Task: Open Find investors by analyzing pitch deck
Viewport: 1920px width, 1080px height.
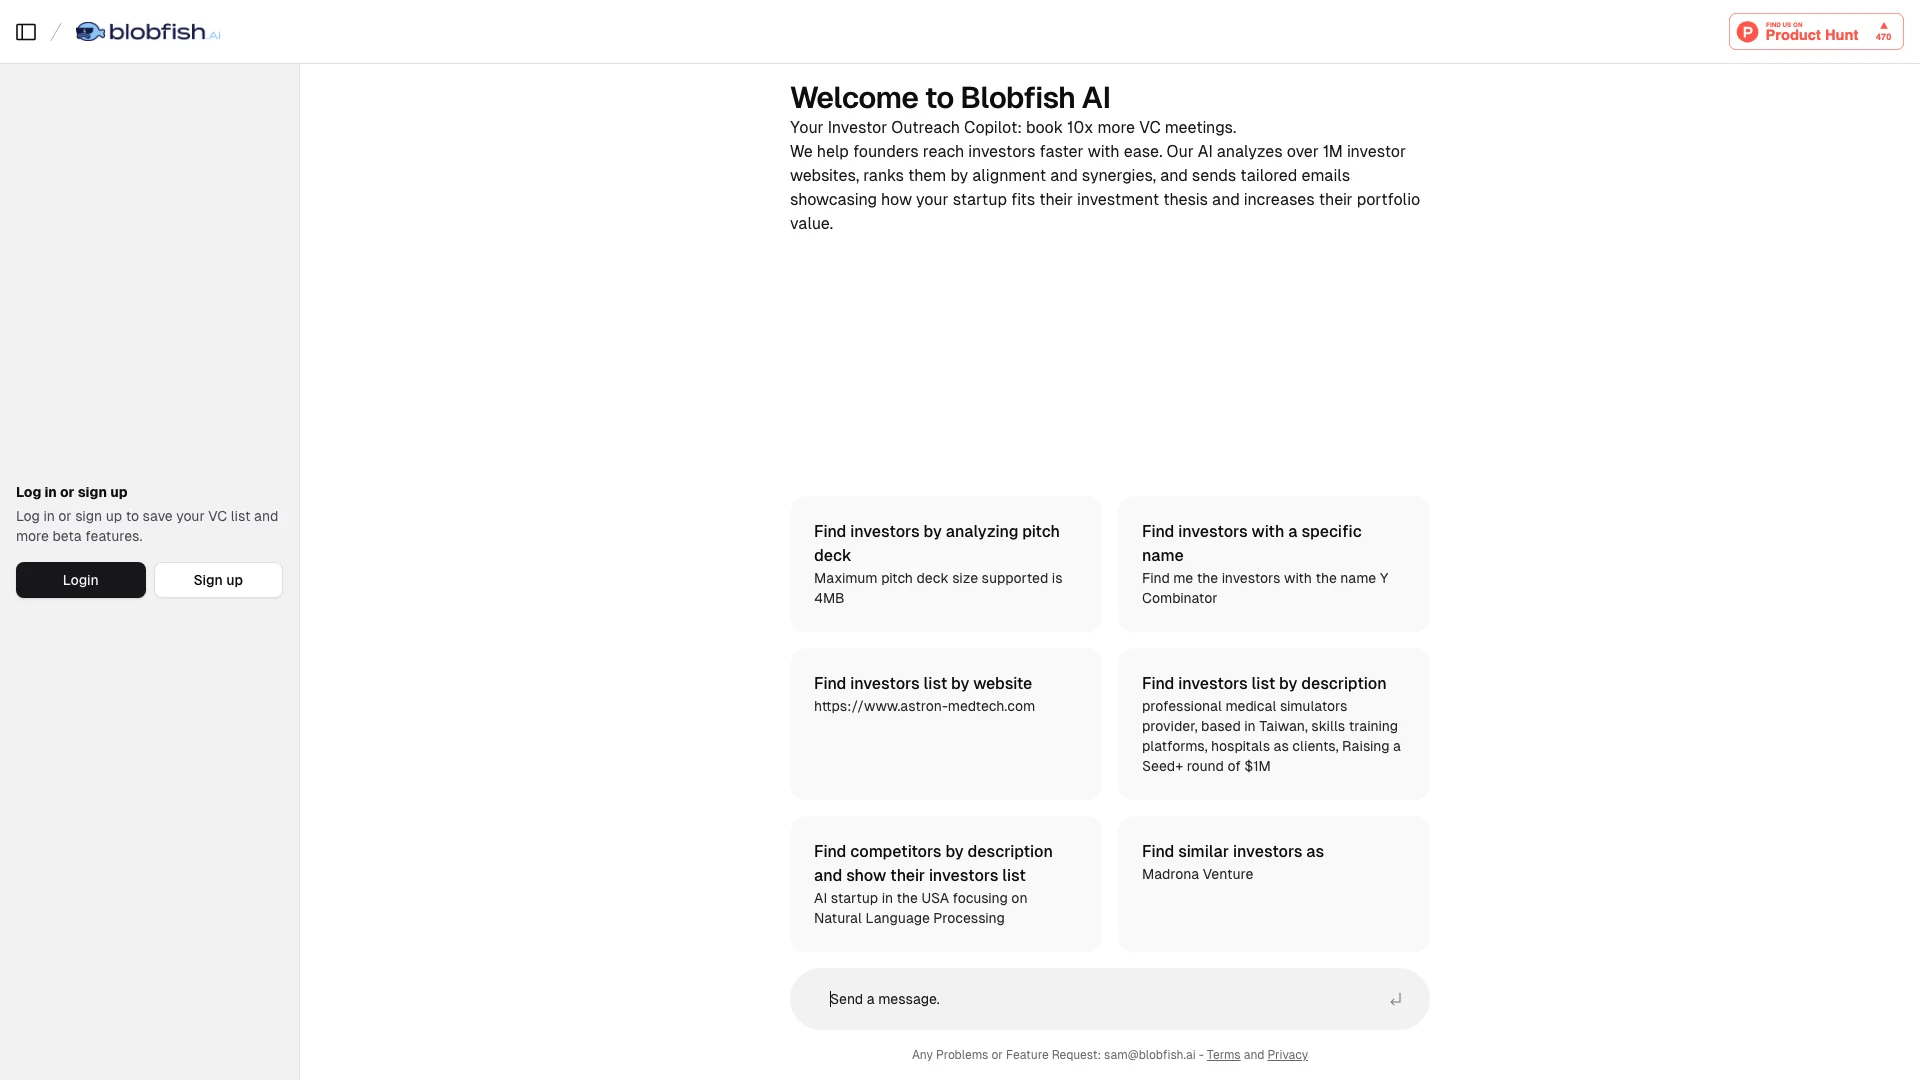Action: click(x=945, y=564)
